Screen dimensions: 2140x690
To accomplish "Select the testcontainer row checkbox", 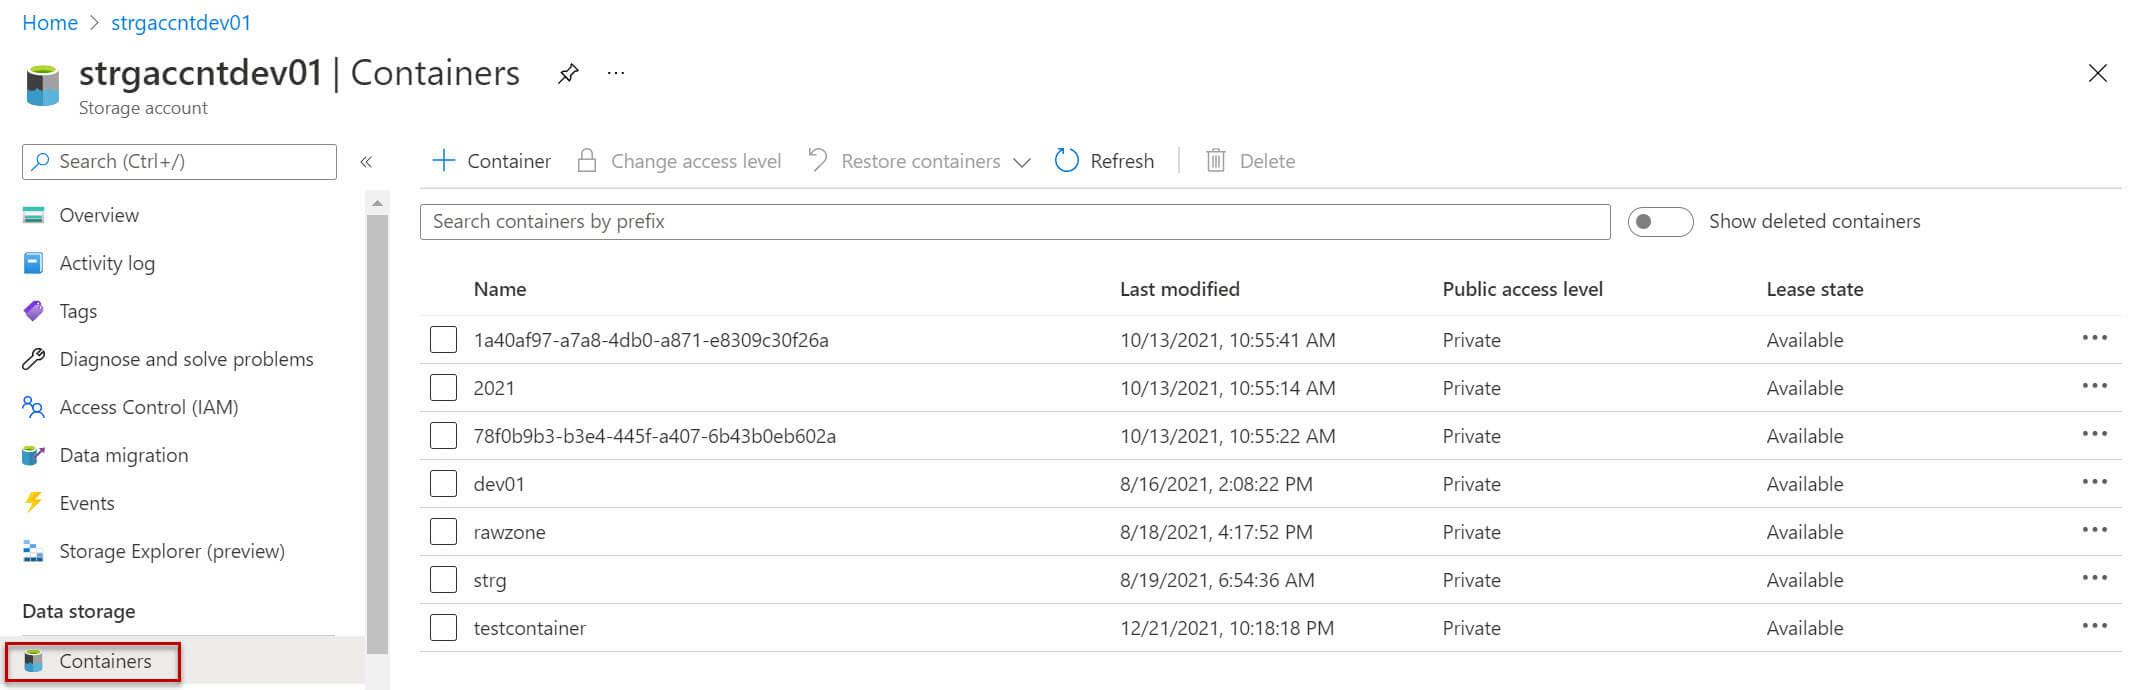I will click(443, 628).
